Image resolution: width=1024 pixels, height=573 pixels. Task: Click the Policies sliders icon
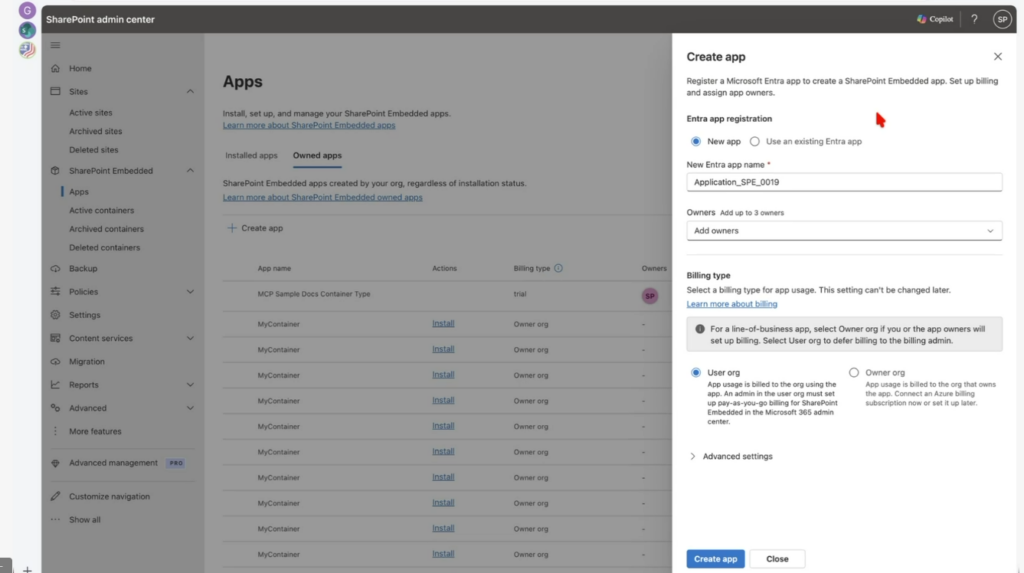56,291
